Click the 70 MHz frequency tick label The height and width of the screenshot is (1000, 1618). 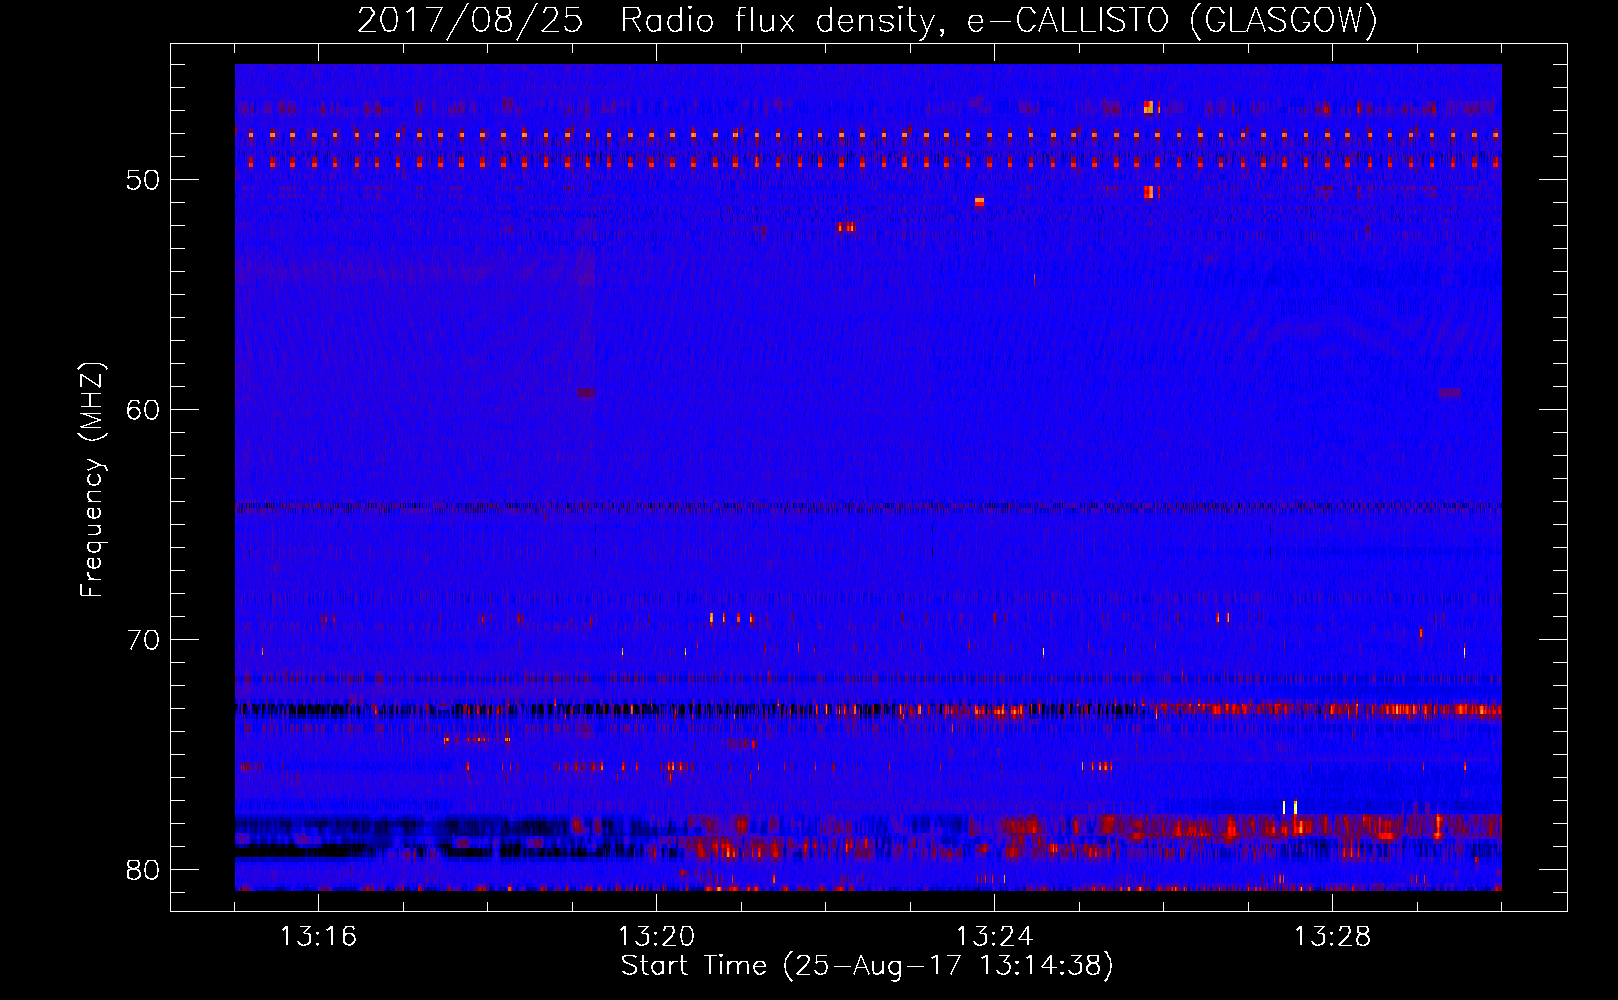[x=143, y=640]
